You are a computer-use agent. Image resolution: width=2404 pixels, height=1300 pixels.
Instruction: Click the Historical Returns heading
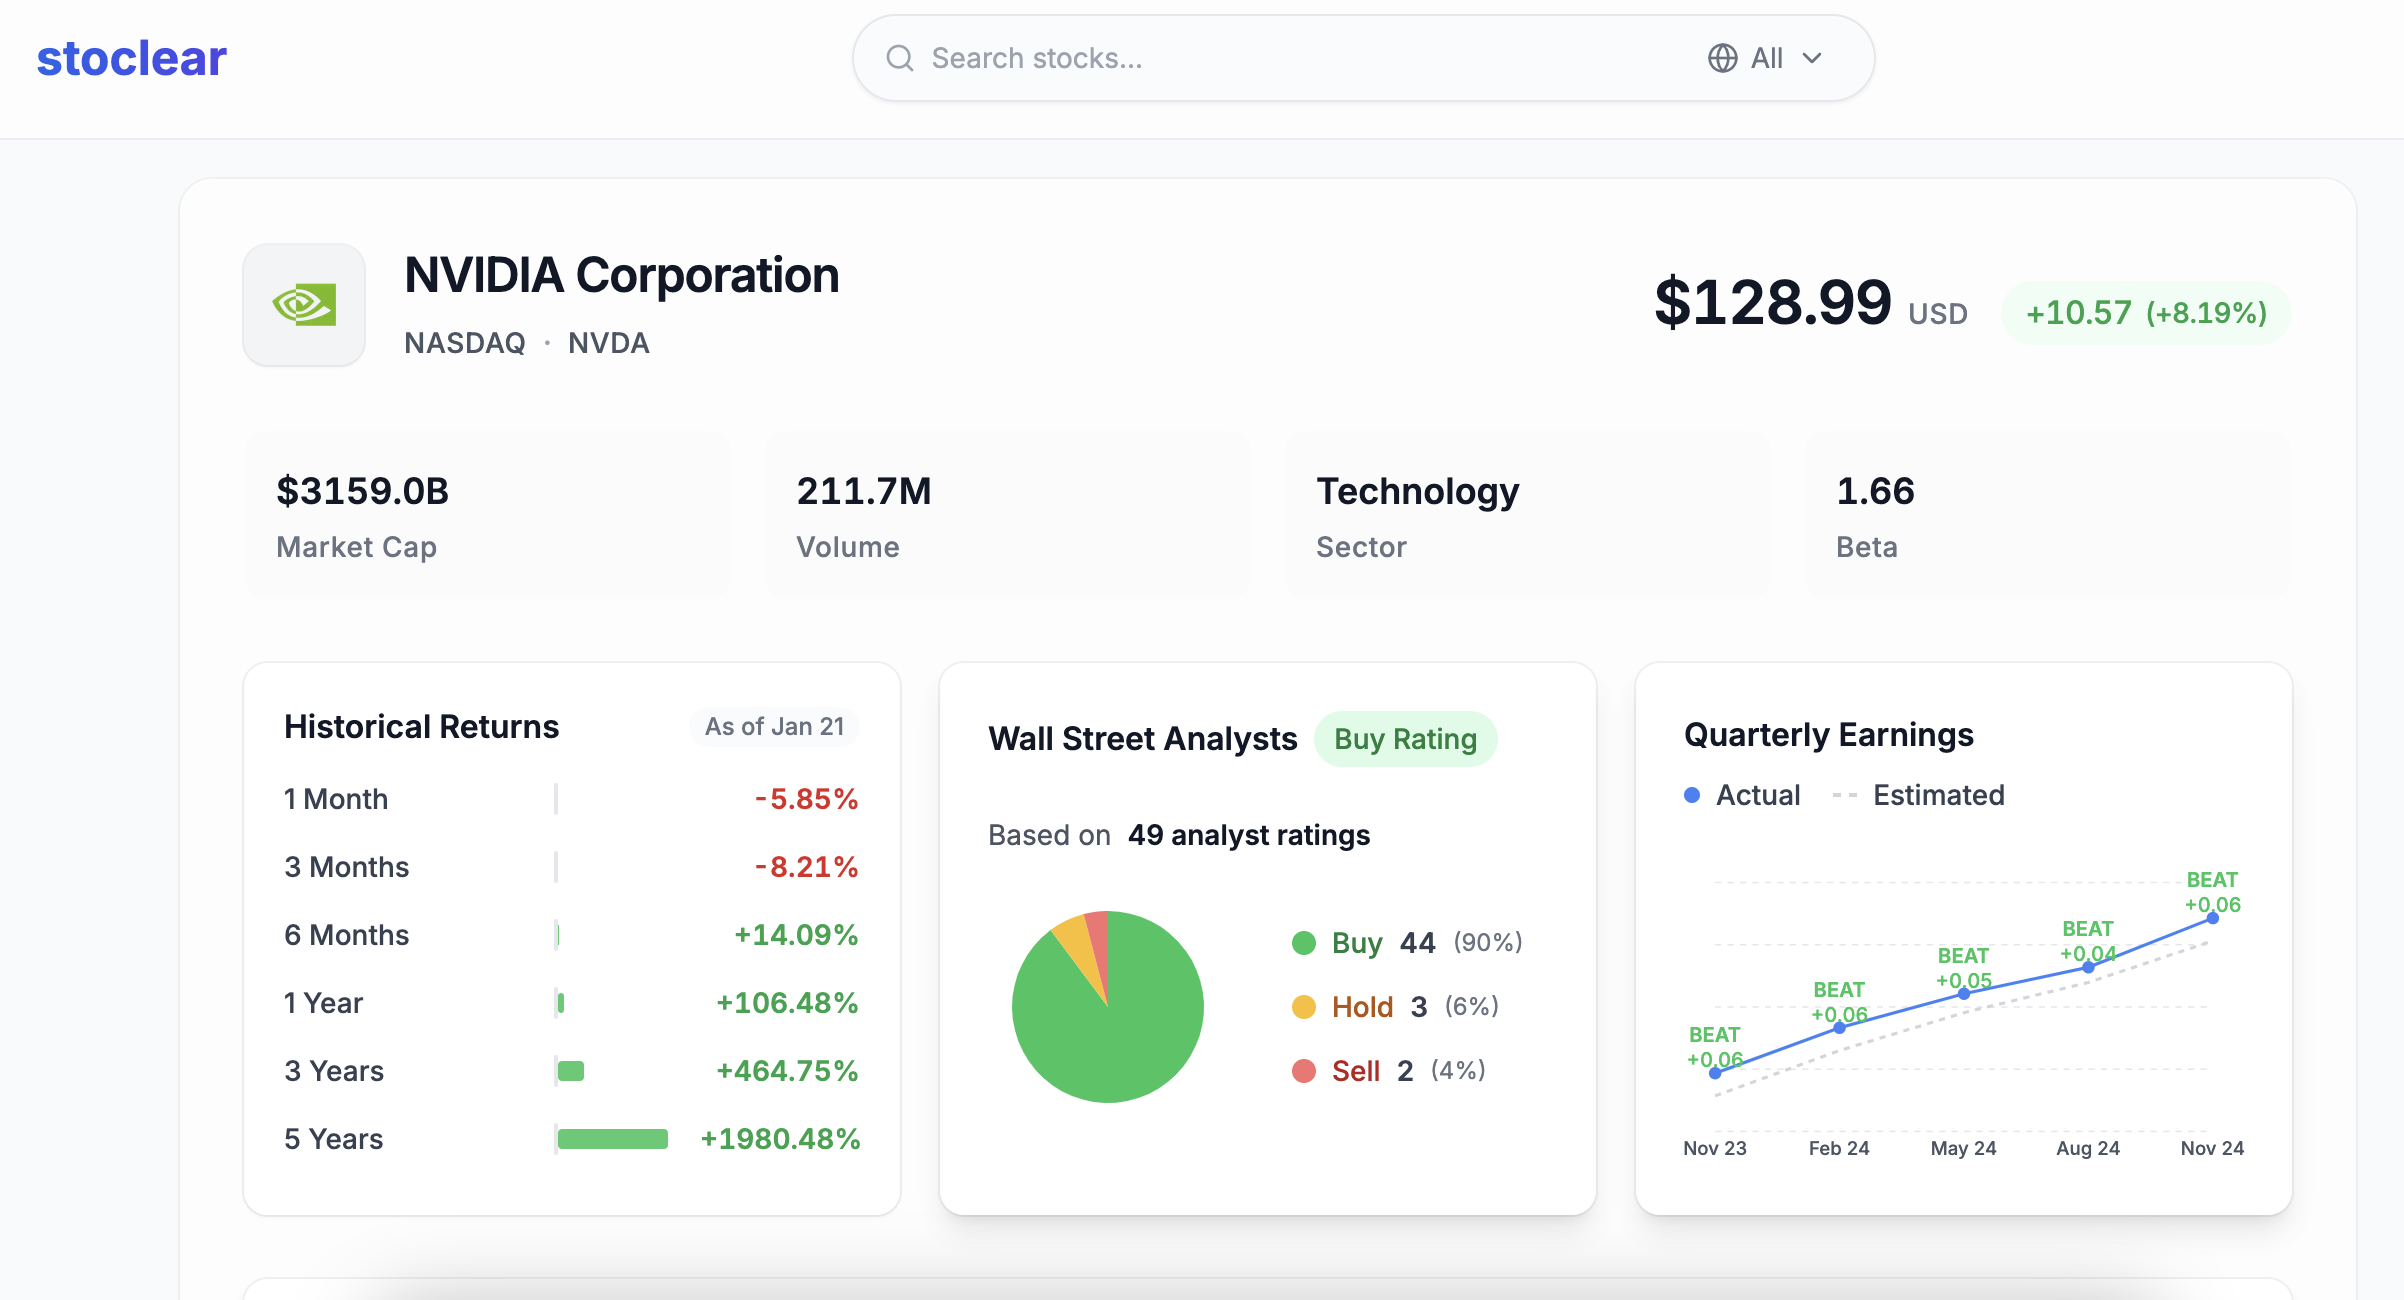tap(421, 726)
